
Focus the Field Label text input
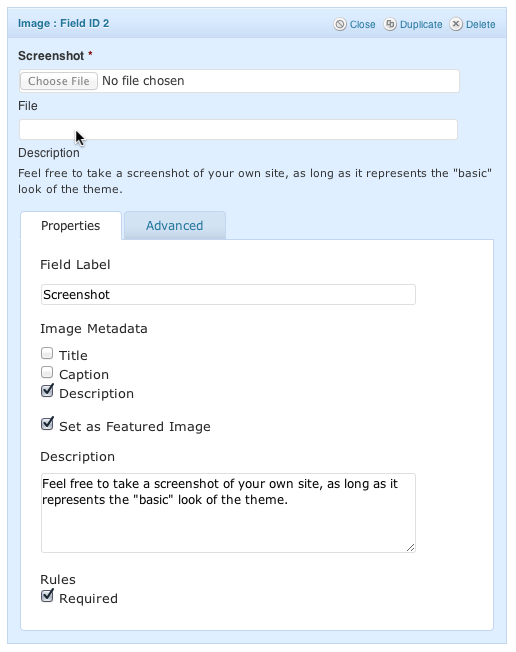pos(228,294)
